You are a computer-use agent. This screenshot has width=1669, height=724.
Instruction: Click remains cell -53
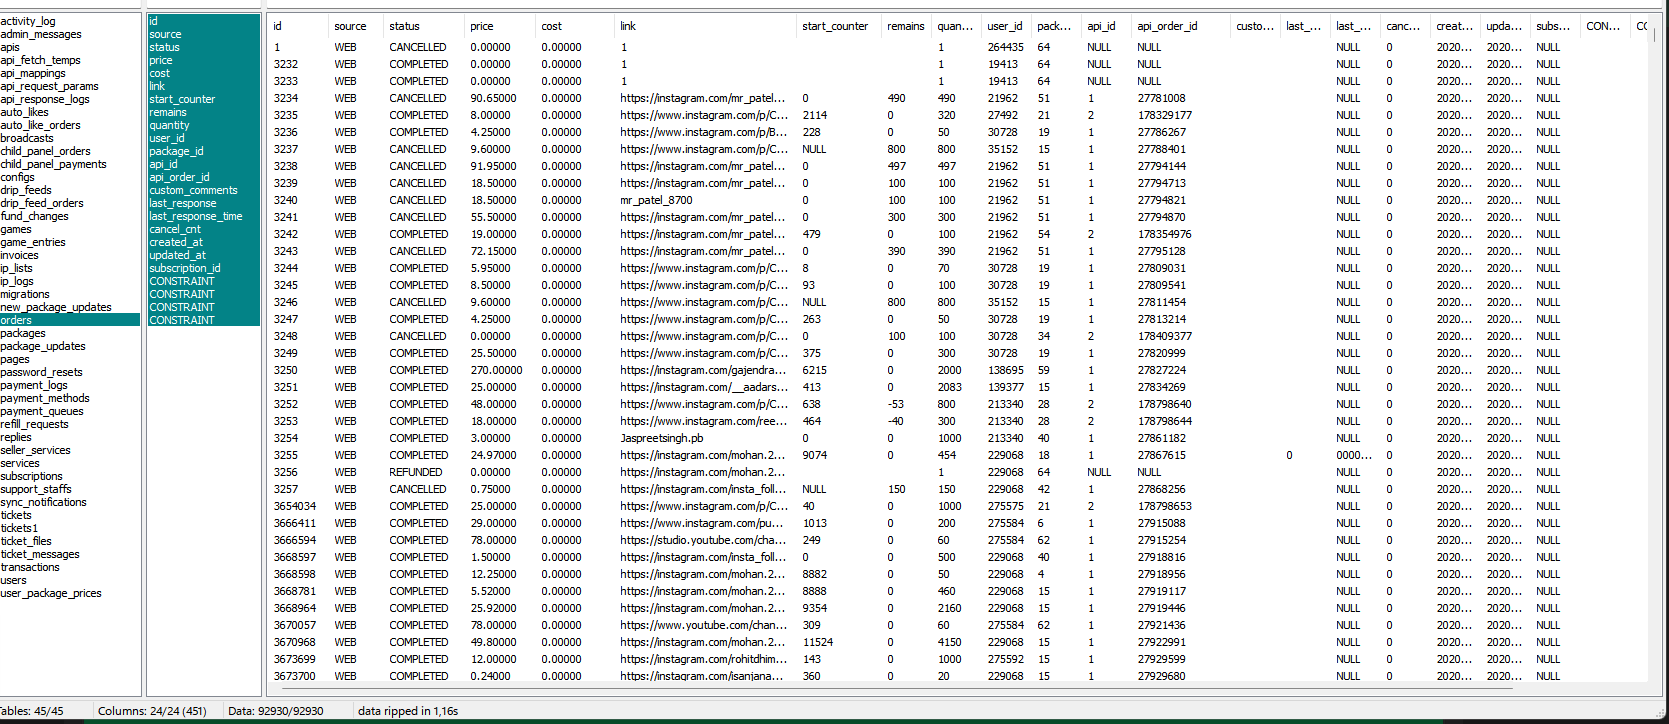896,404
